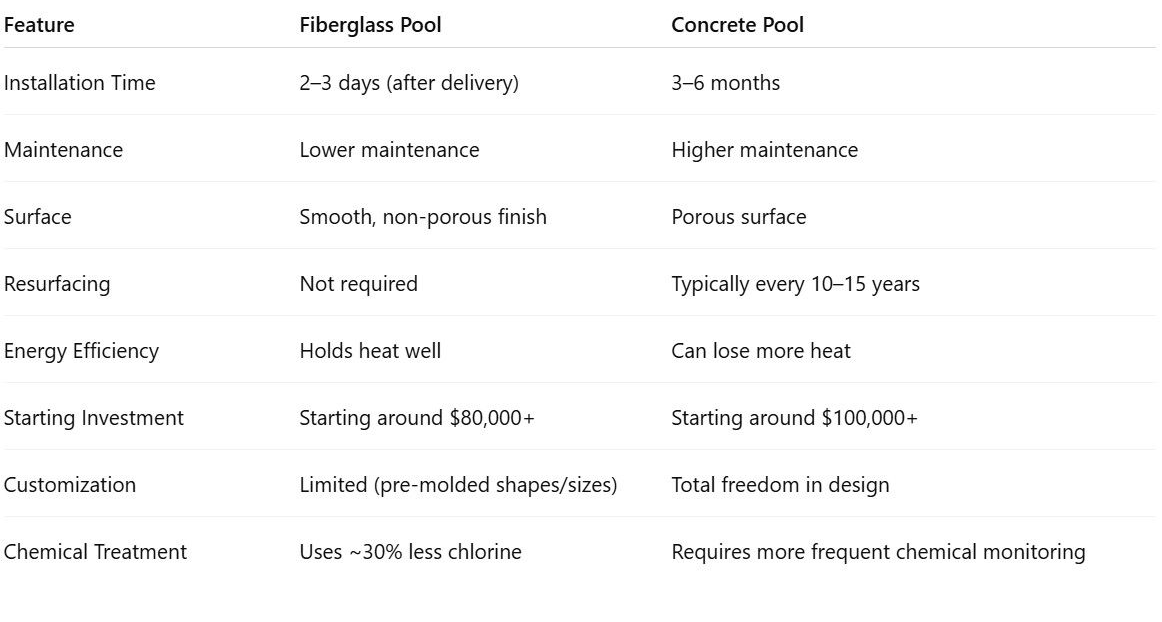Select the Installation Time row label
The image size is (1162, 622).
80,83
